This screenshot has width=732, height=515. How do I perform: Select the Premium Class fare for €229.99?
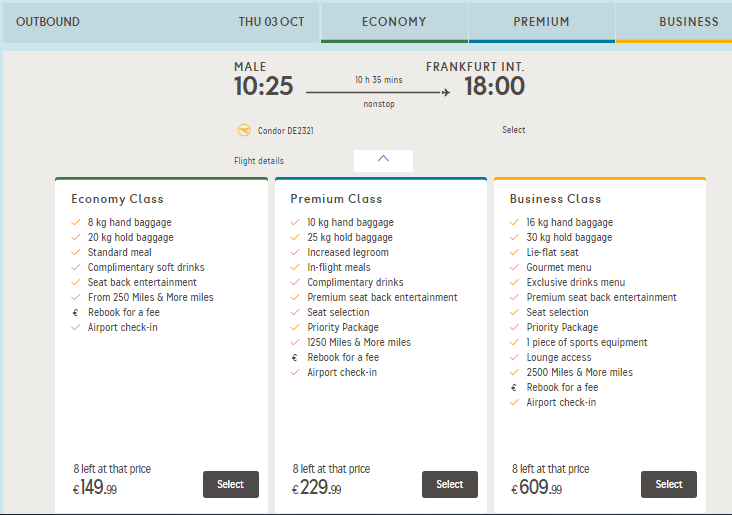tap(450, 484)
